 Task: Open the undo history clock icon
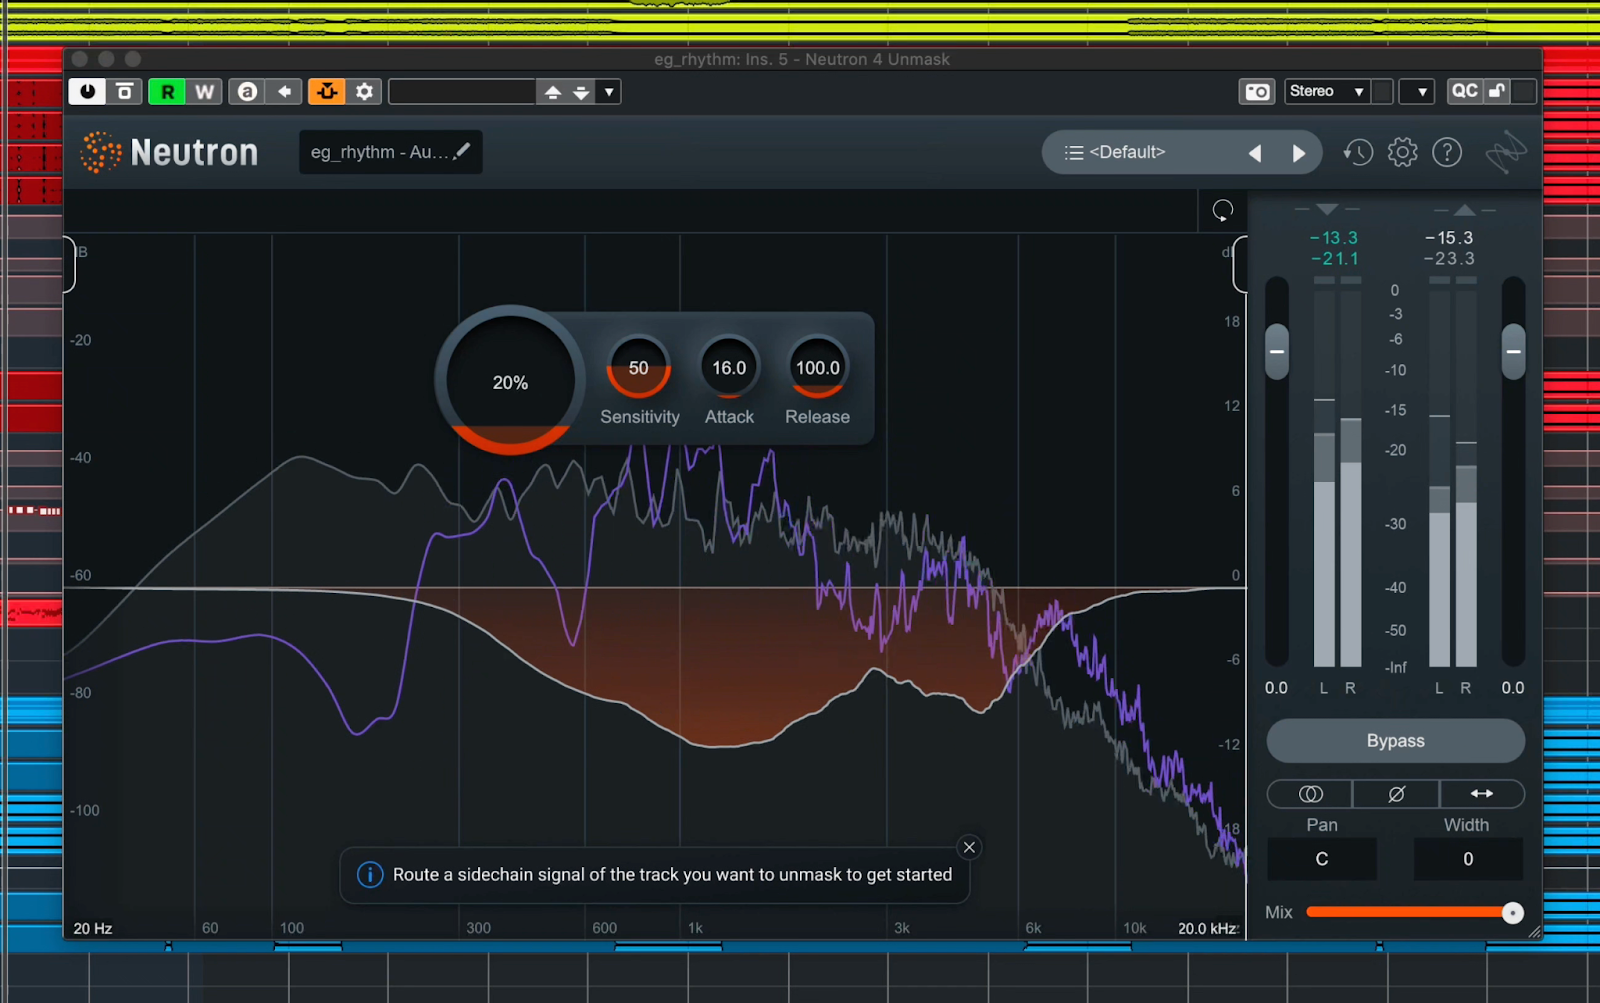pos(1357,152)
